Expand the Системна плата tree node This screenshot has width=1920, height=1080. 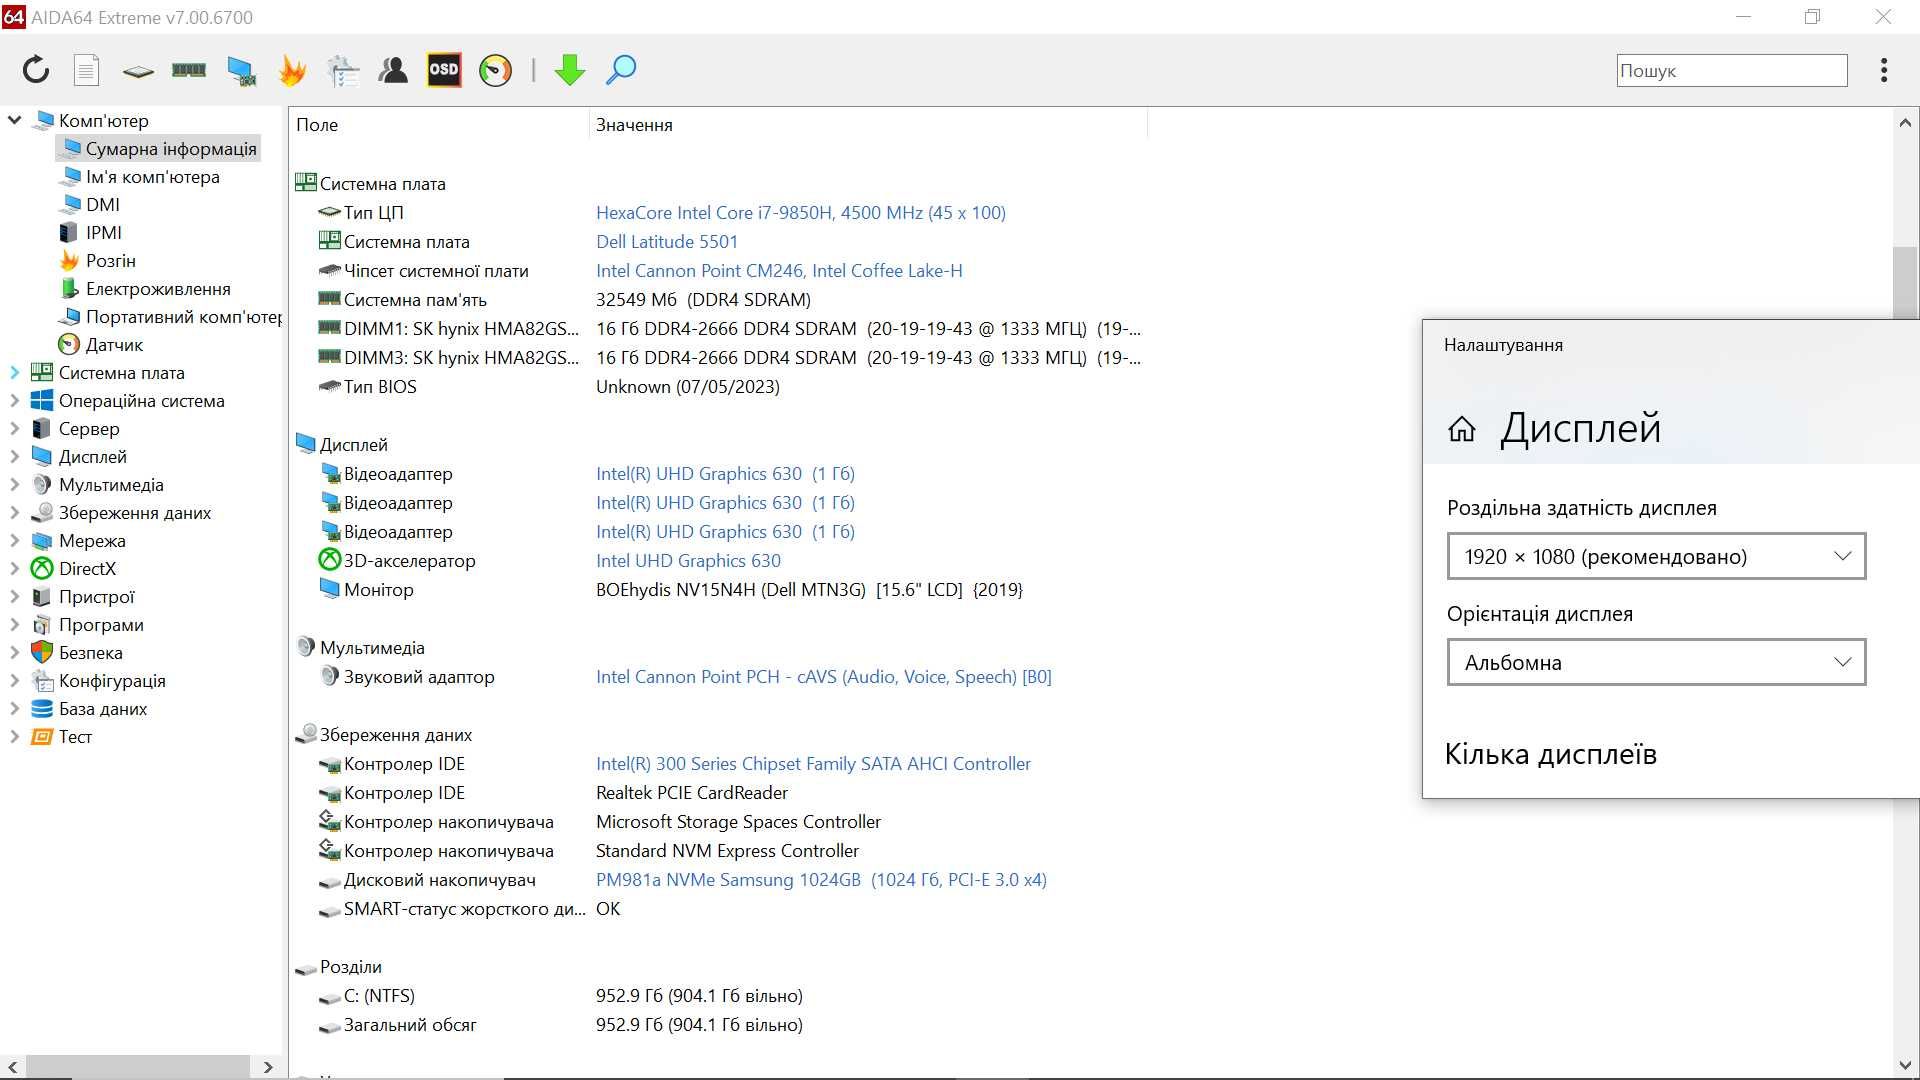(14, 373)
